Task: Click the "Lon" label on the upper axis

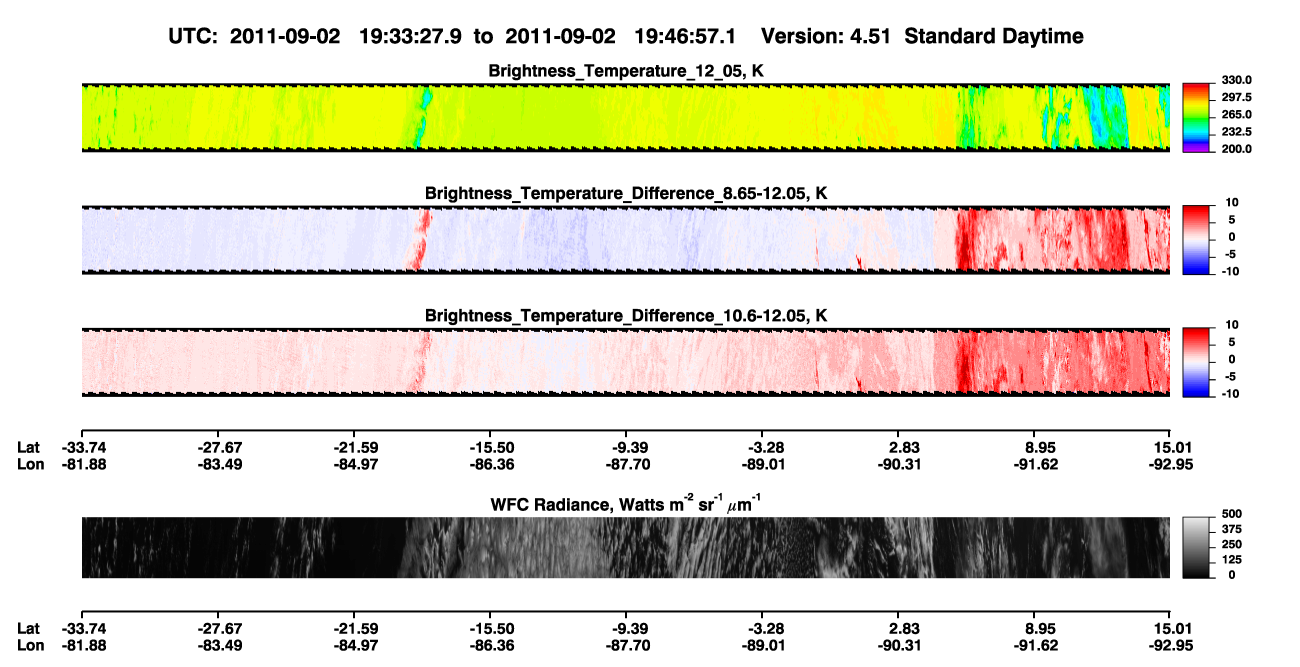Action: click(30, 464)
